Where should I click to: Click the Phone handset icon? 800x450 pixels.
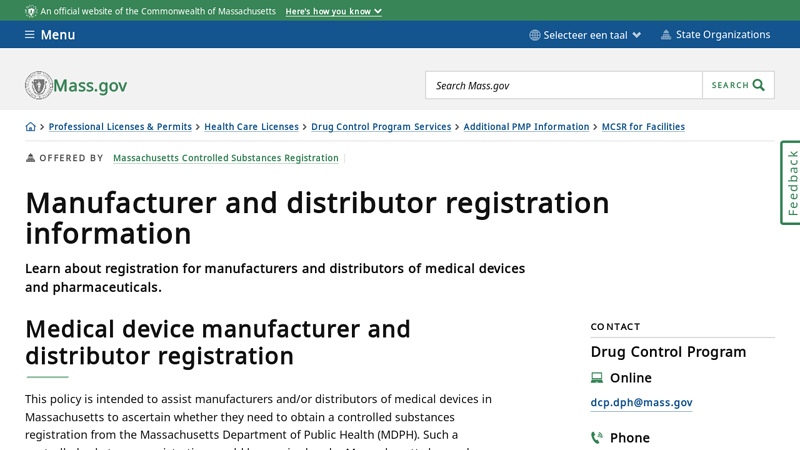596,438
